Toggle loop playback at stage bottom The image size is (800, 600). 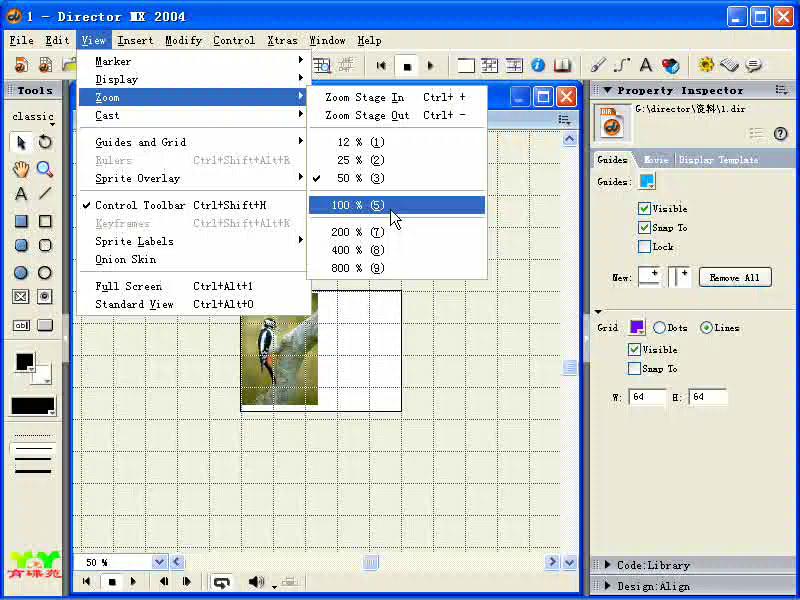click(x=221, y=582)
